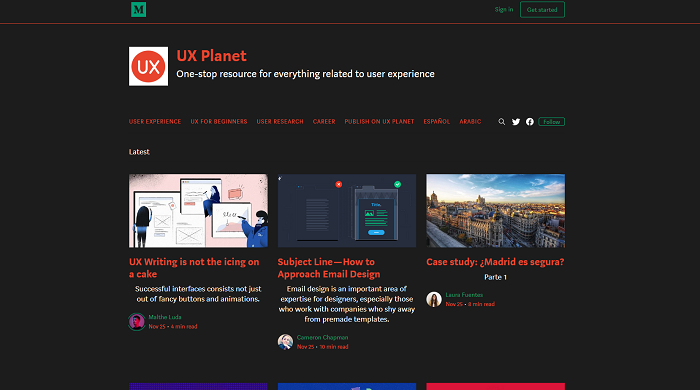Open the User Experience section
The width and height of the screenshot is (700, 390).
(155, 121)
